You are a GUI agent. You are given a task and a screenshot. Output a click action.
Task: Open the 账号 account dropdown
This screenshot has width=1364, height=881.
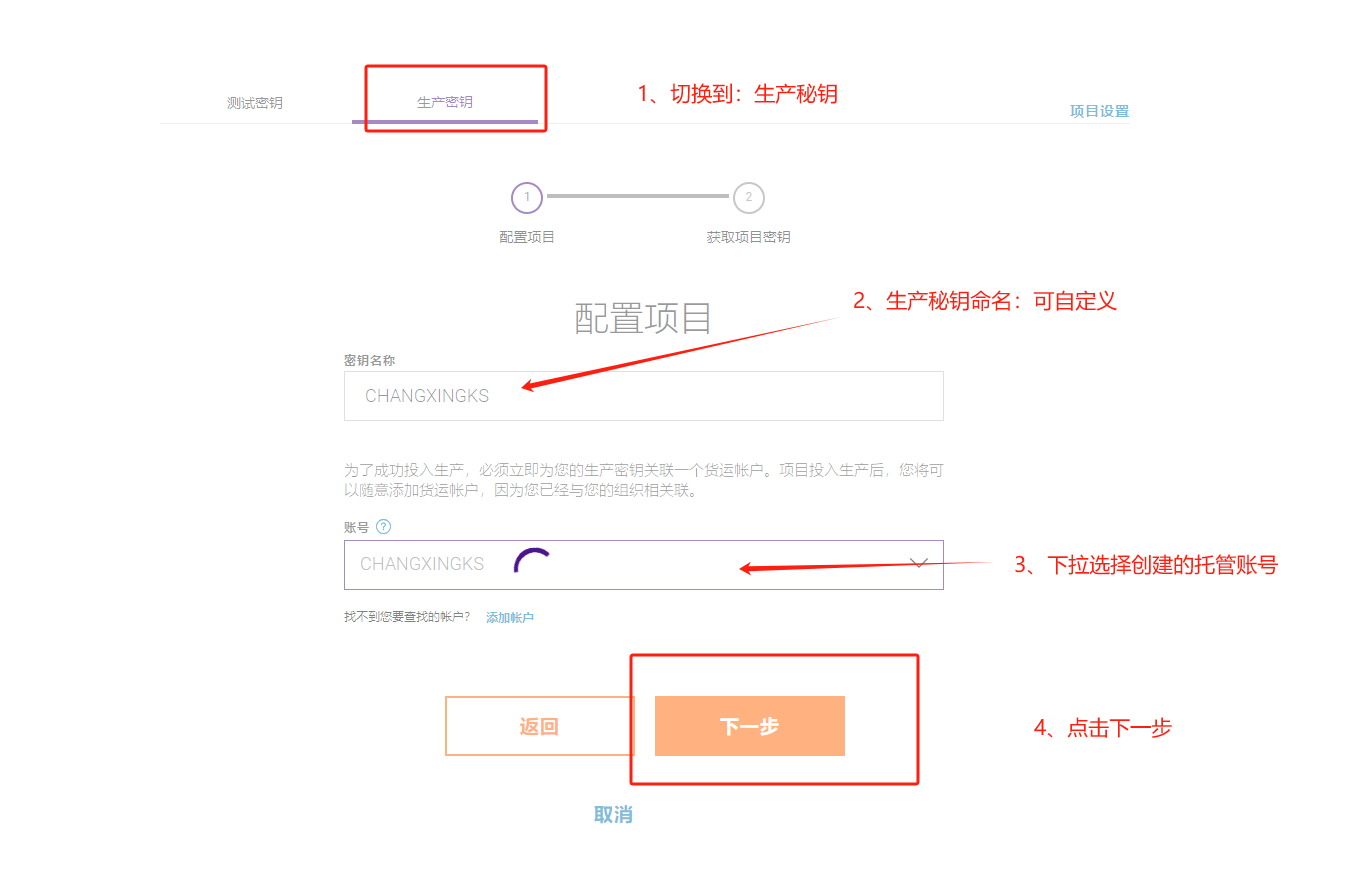coord(643,565)
